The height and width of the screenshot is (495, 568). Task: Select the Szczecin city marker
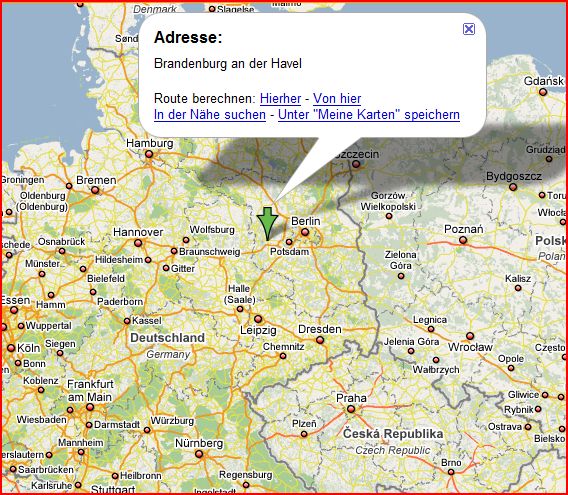356,164
